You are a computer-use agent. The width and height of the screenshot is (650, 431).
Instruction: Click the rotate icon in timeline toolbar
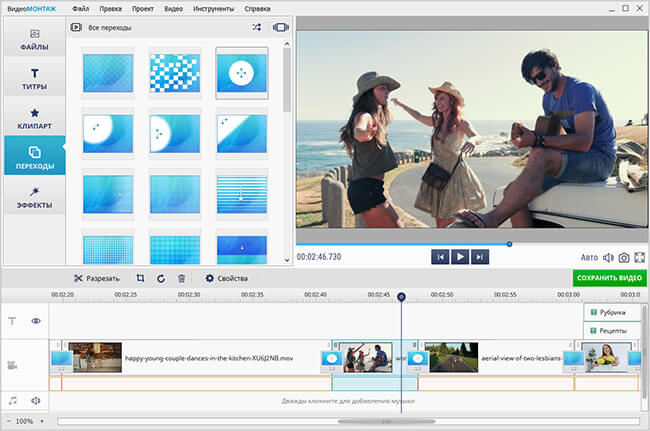pyautogui.click(x=161, y=278)
